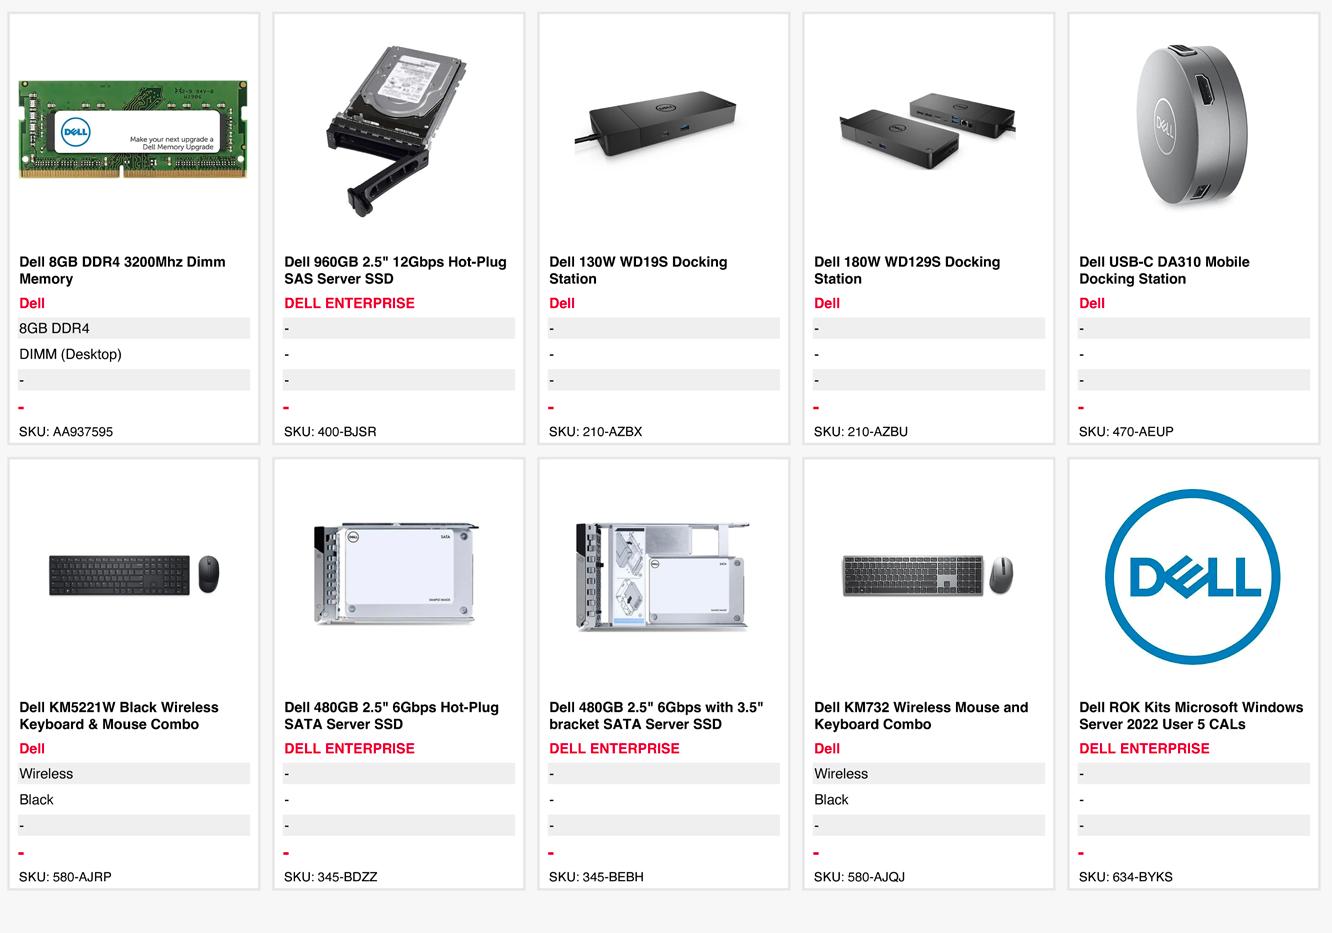
Task: Open Dell ROK Kits Windows Server 2022 title
Action: pos(1191,715)
